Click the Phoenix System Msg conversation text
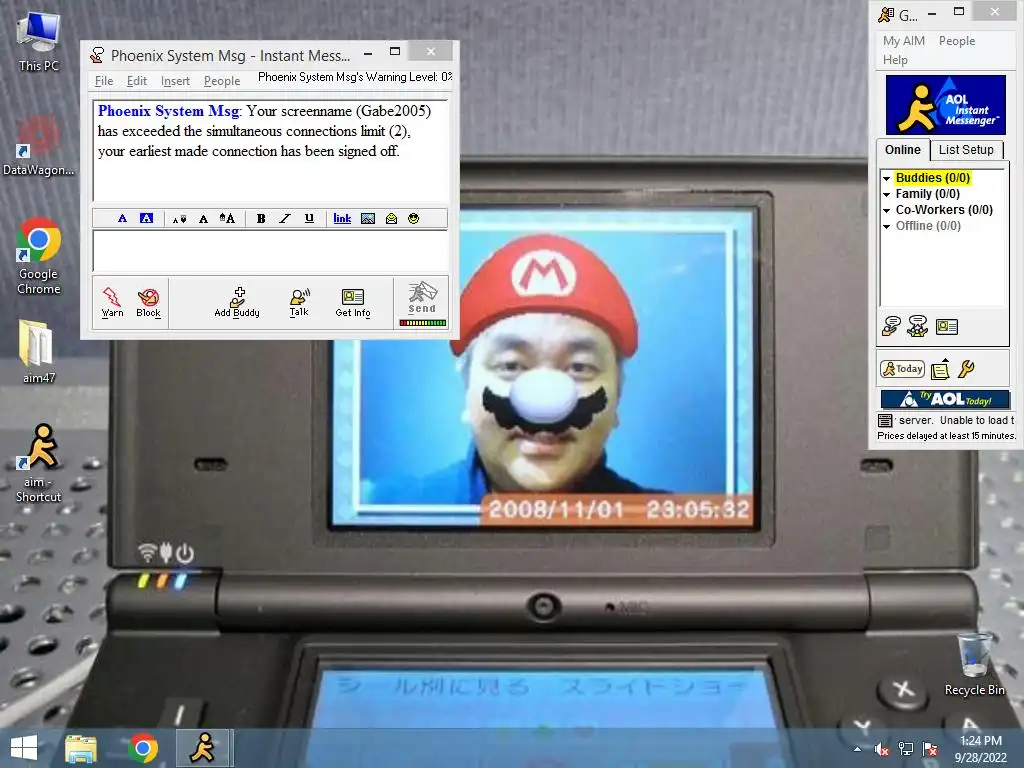 point(264,131)
